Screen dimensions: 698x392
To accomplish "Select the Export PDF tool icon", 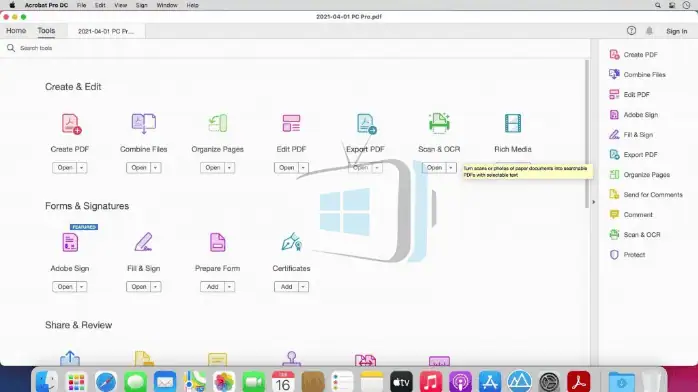I will tap(366, 124).
